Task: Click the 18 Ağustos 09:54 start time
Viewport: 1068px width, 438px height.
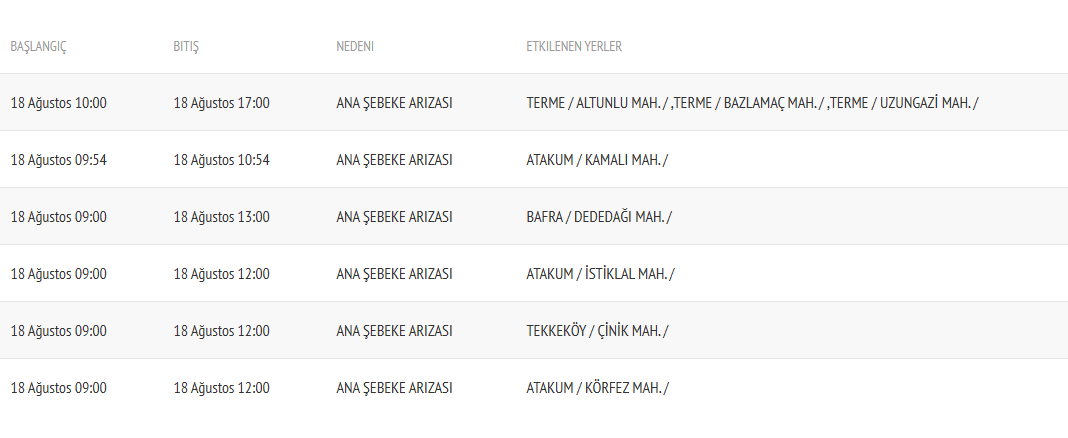Action: (x=58, y=160)
